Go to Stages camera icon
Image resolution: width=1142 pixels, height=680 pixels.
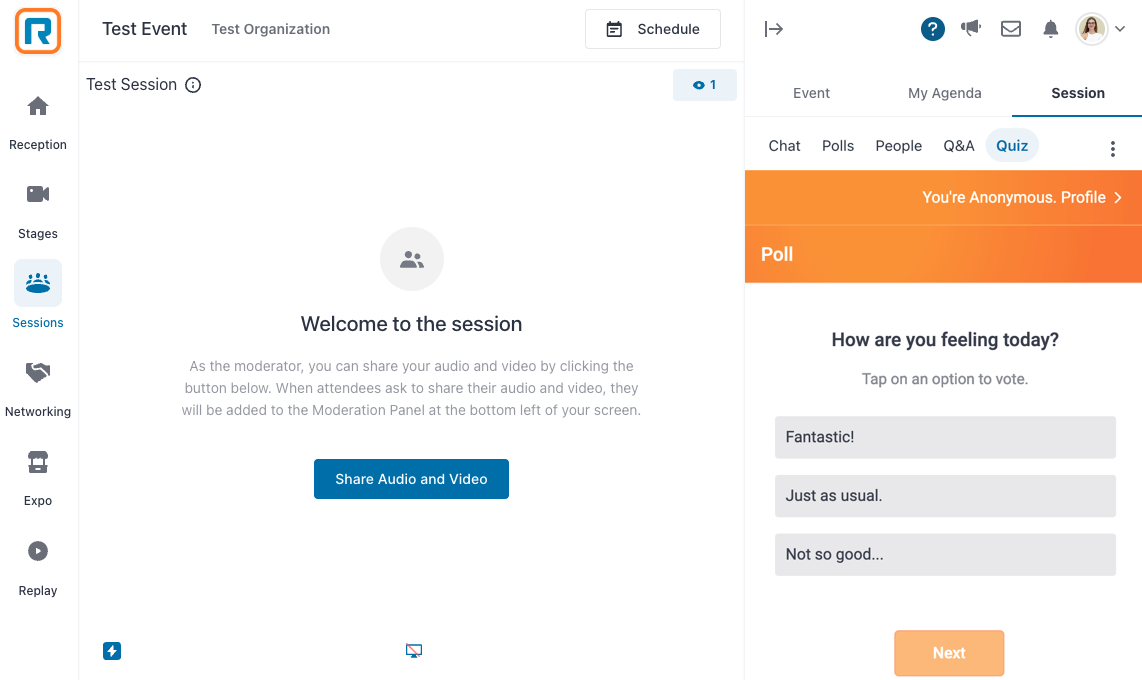pyautogui.click(x=38, y=194)
